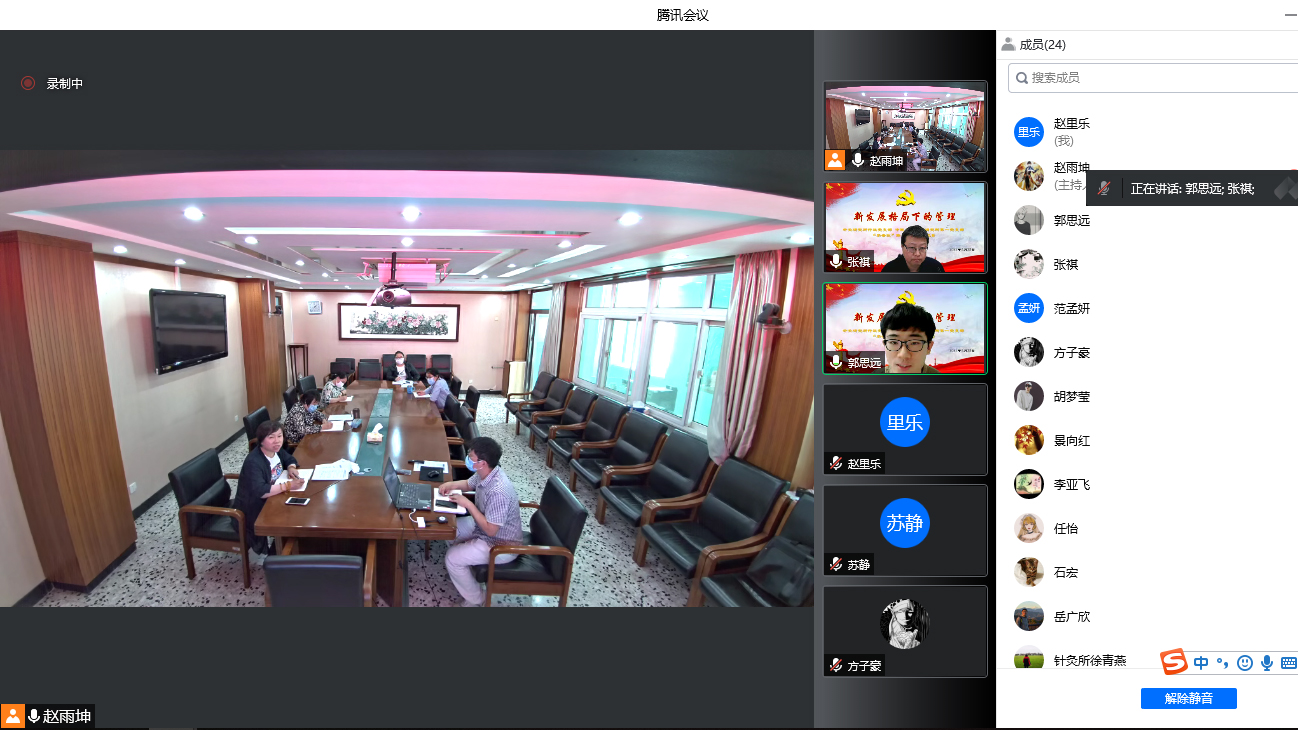
Task: Click the orange host icon on 赵雨坤 thumbnail
Action: click(x=835, y=160)
